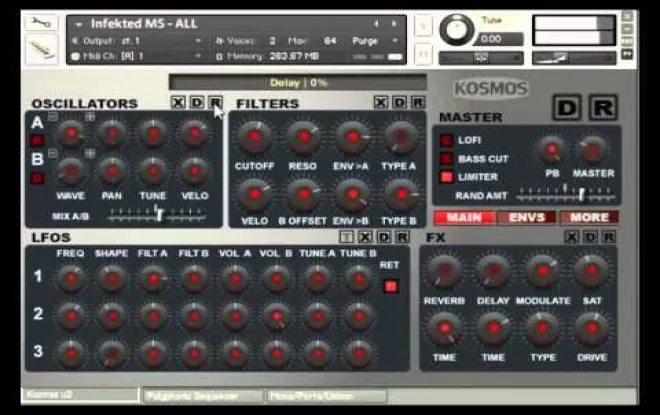Click the Tune knob

pyautogui.click(x=456, y=29)
